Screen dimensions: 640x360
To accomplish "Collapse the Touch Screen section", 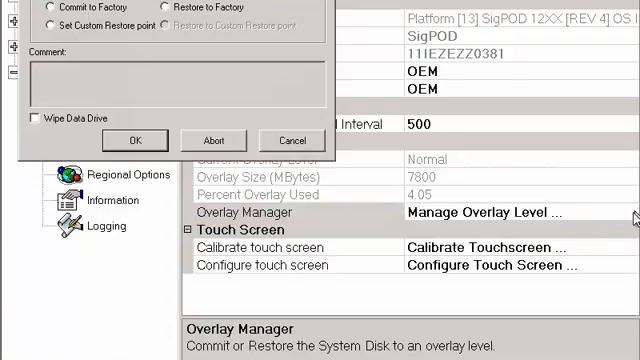I will [x=187, y=230].
